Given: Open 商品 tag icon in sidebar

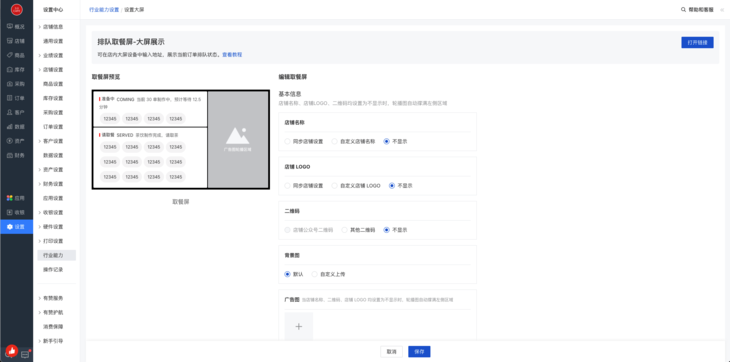Looking at the screenshot, I should click(x=10, y=55).
